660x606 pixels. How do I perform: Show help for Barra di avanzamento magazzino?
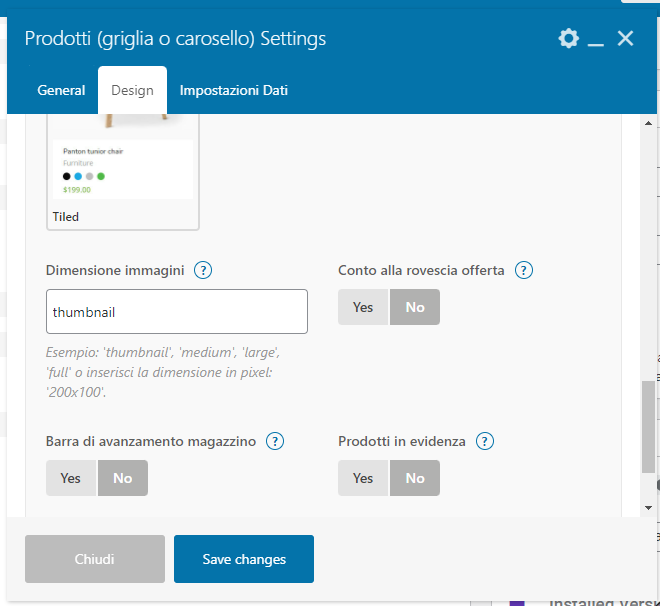click(x=275, y=441)
